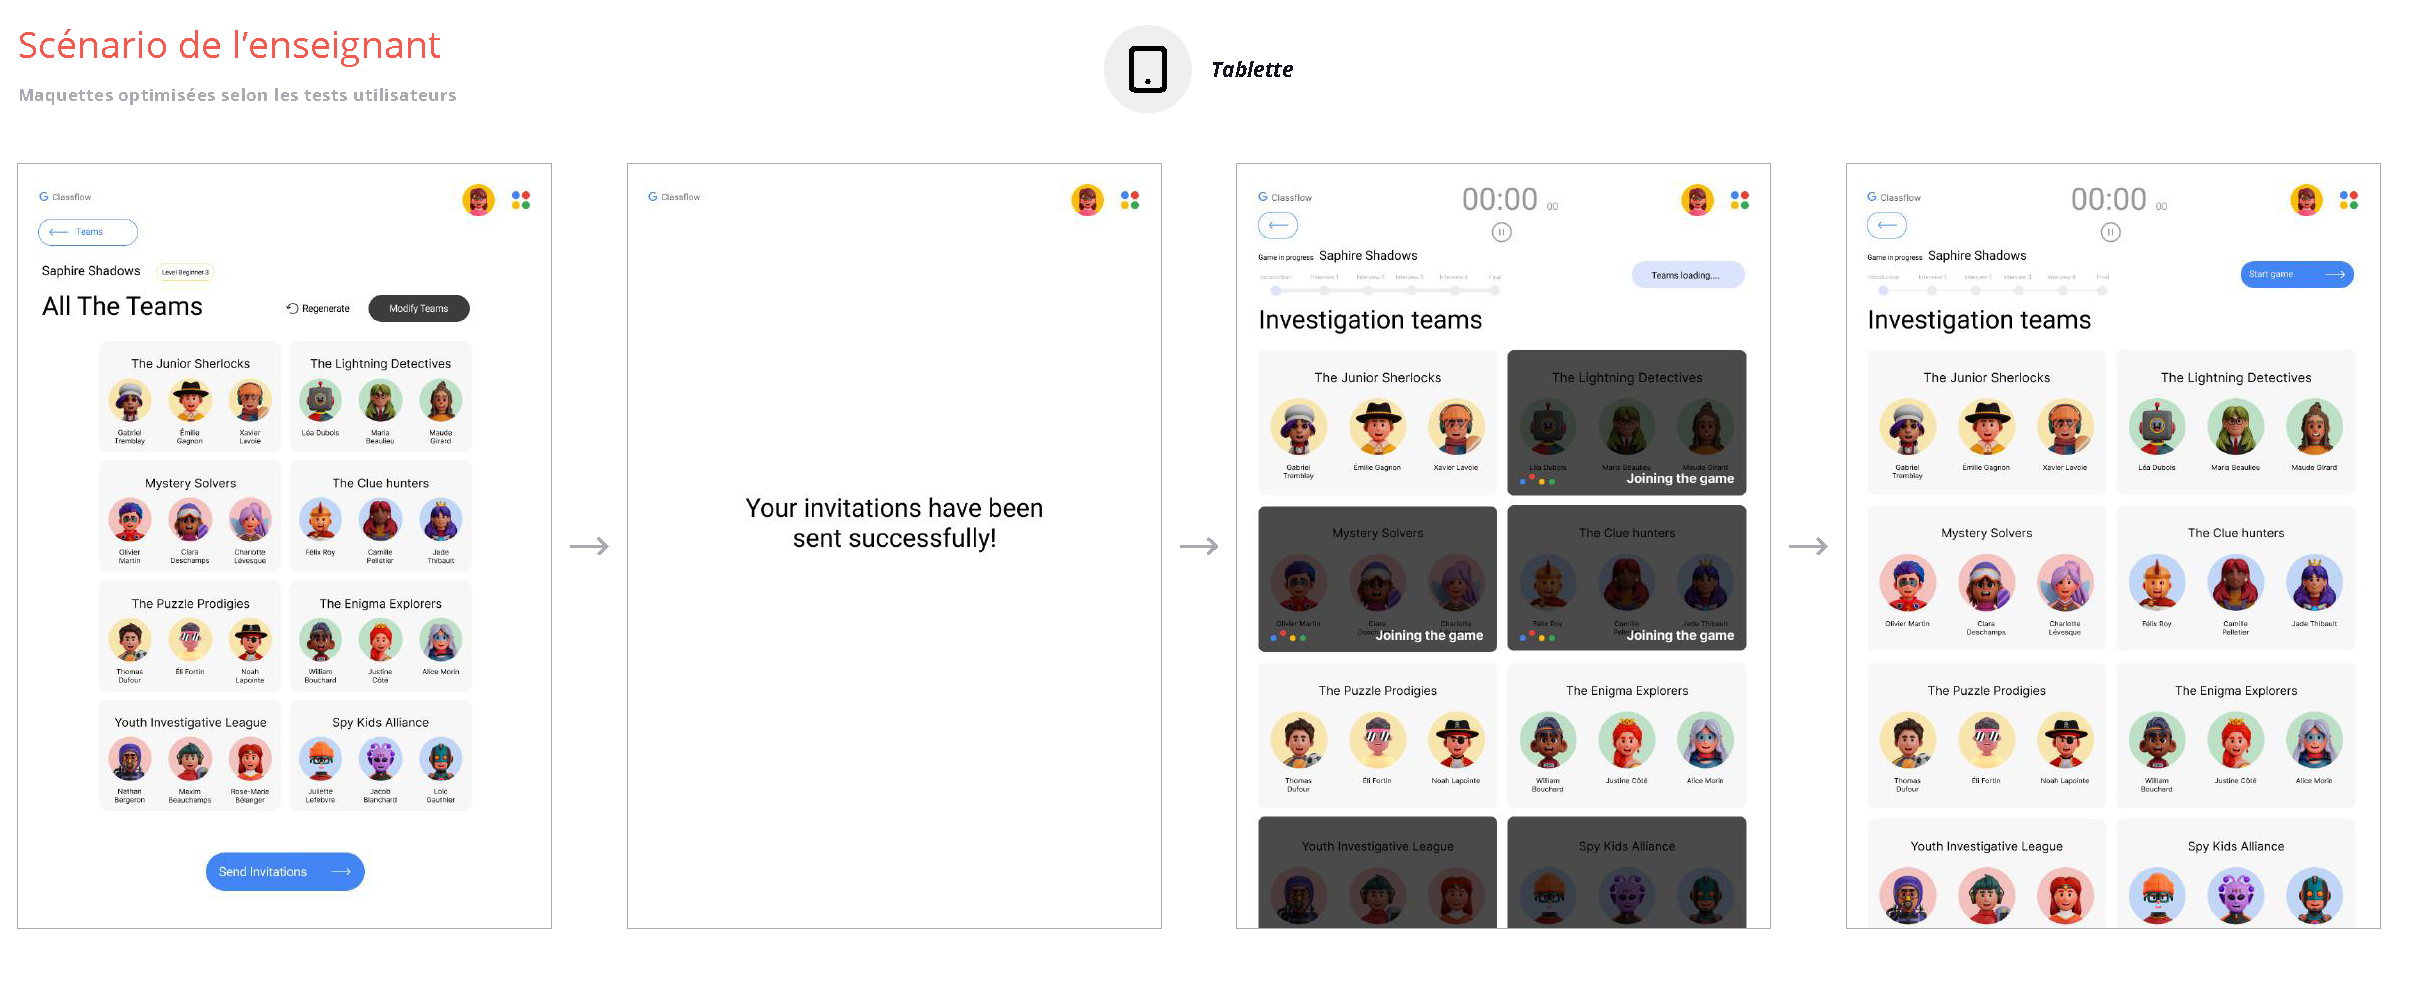Open the Google apps icon on the fourth screen
This screenshot has height=1007, width=2409.
click(x=2349, y=200)
